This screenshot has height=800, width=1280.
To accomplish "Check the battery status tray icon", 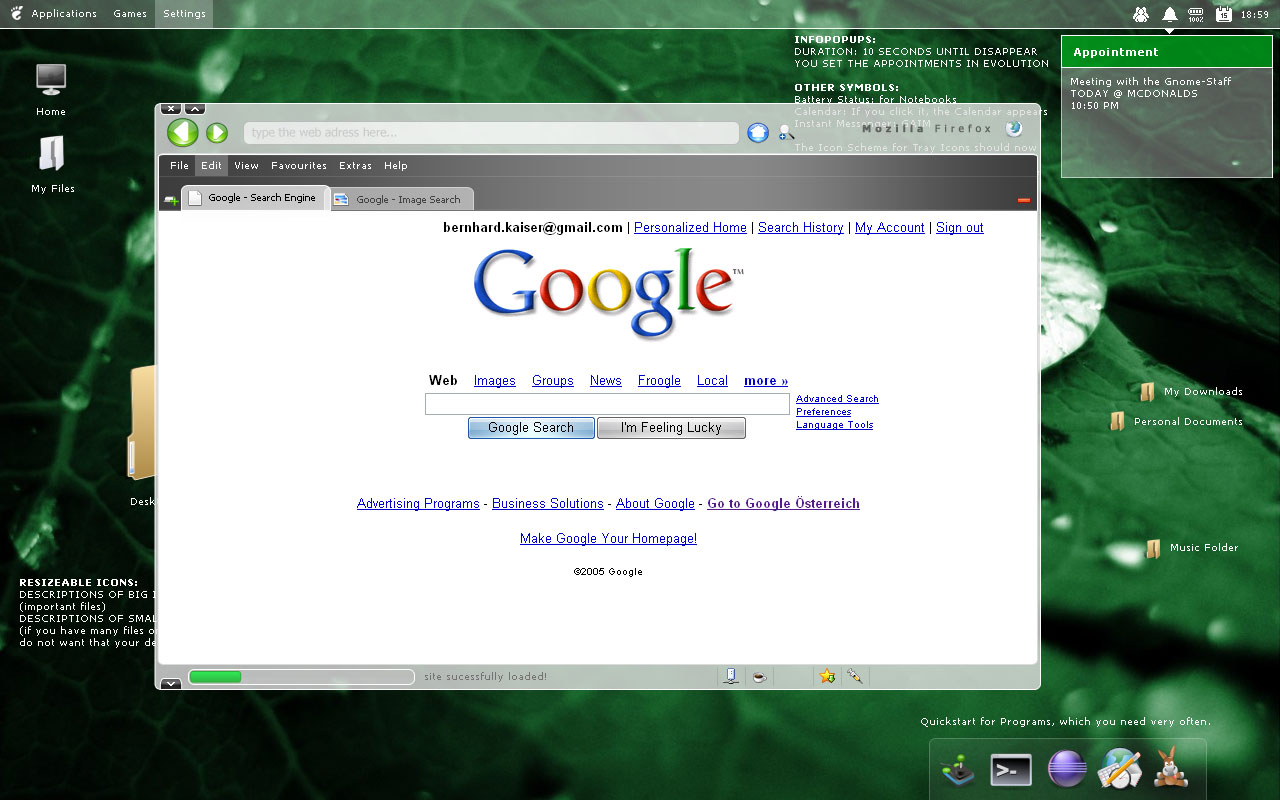I will (x=1196, y=14).
